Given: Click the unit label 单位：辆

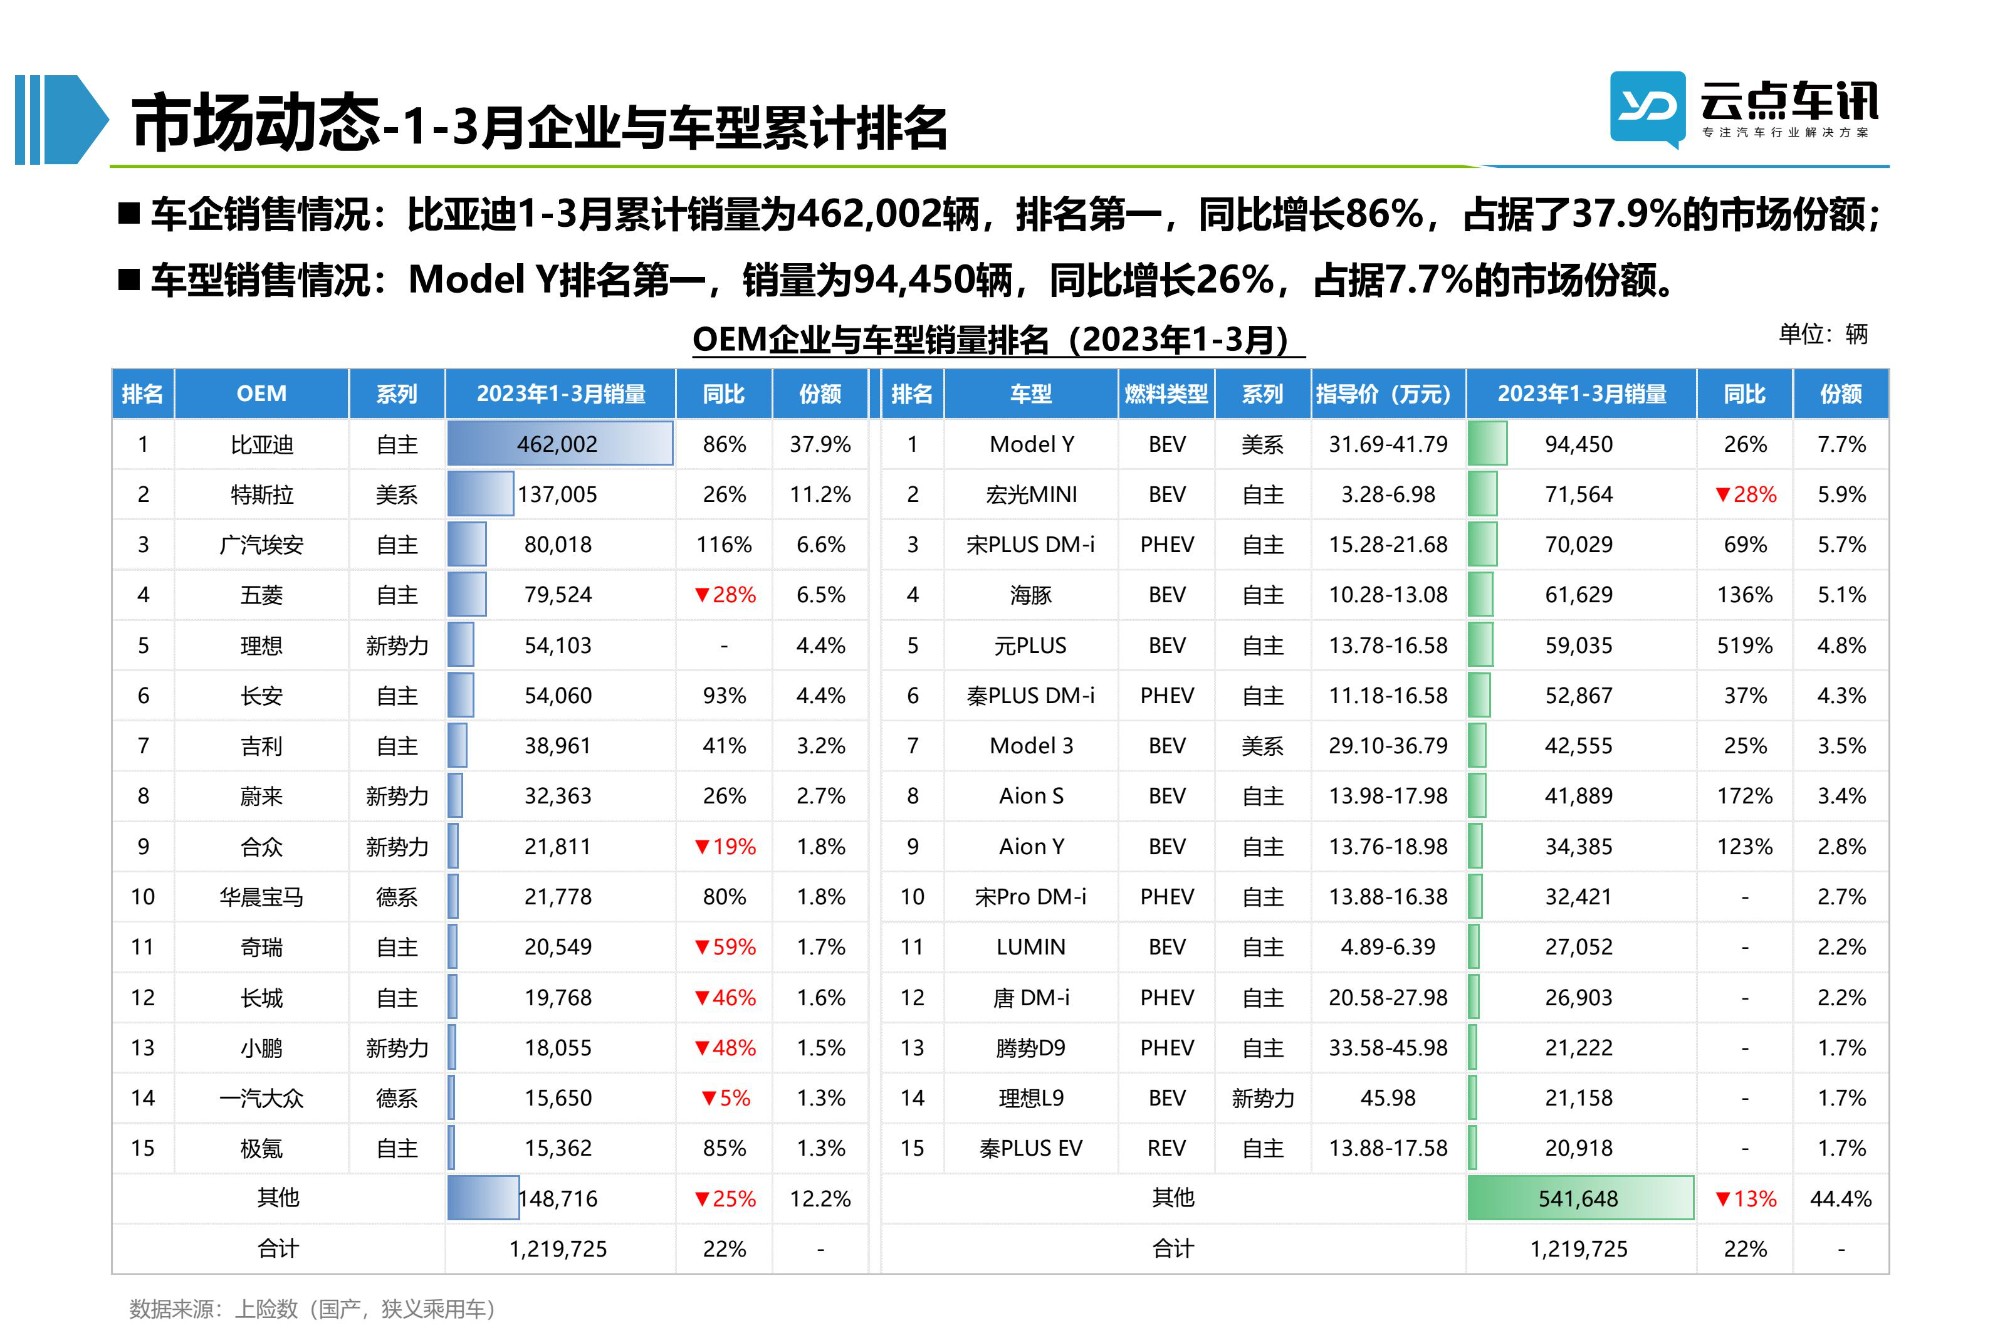Looking at the screenshot, I should [x=1823, y=334].
